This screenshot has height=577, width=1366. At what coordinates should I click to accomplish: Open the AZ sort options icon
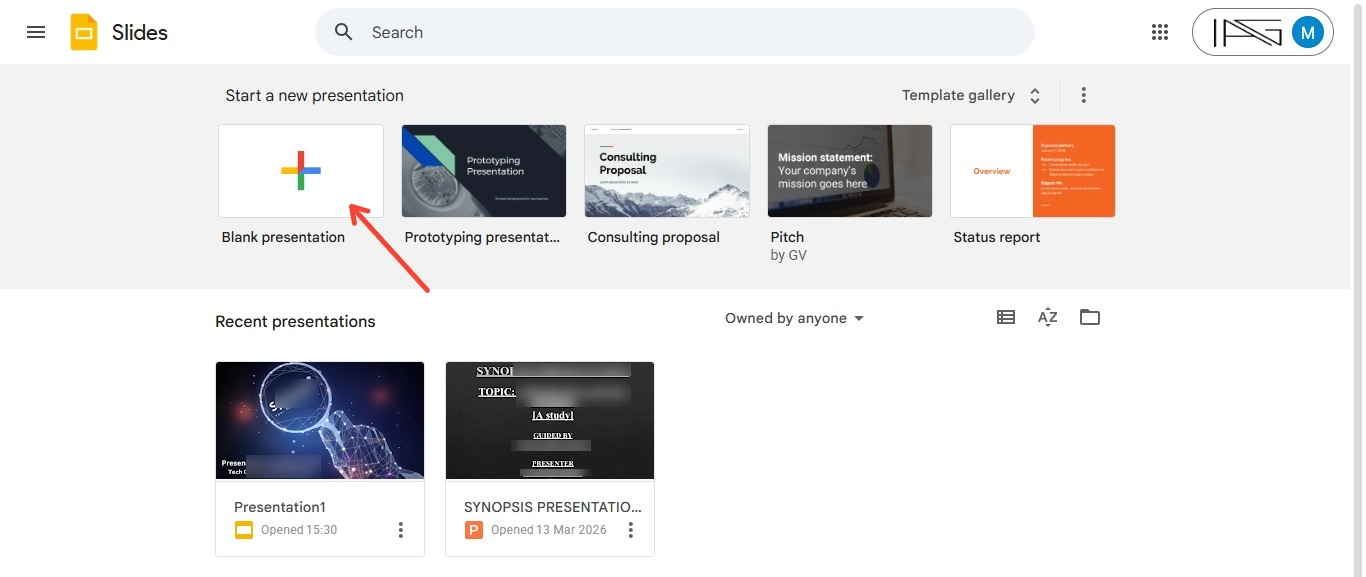point(1048,317)
